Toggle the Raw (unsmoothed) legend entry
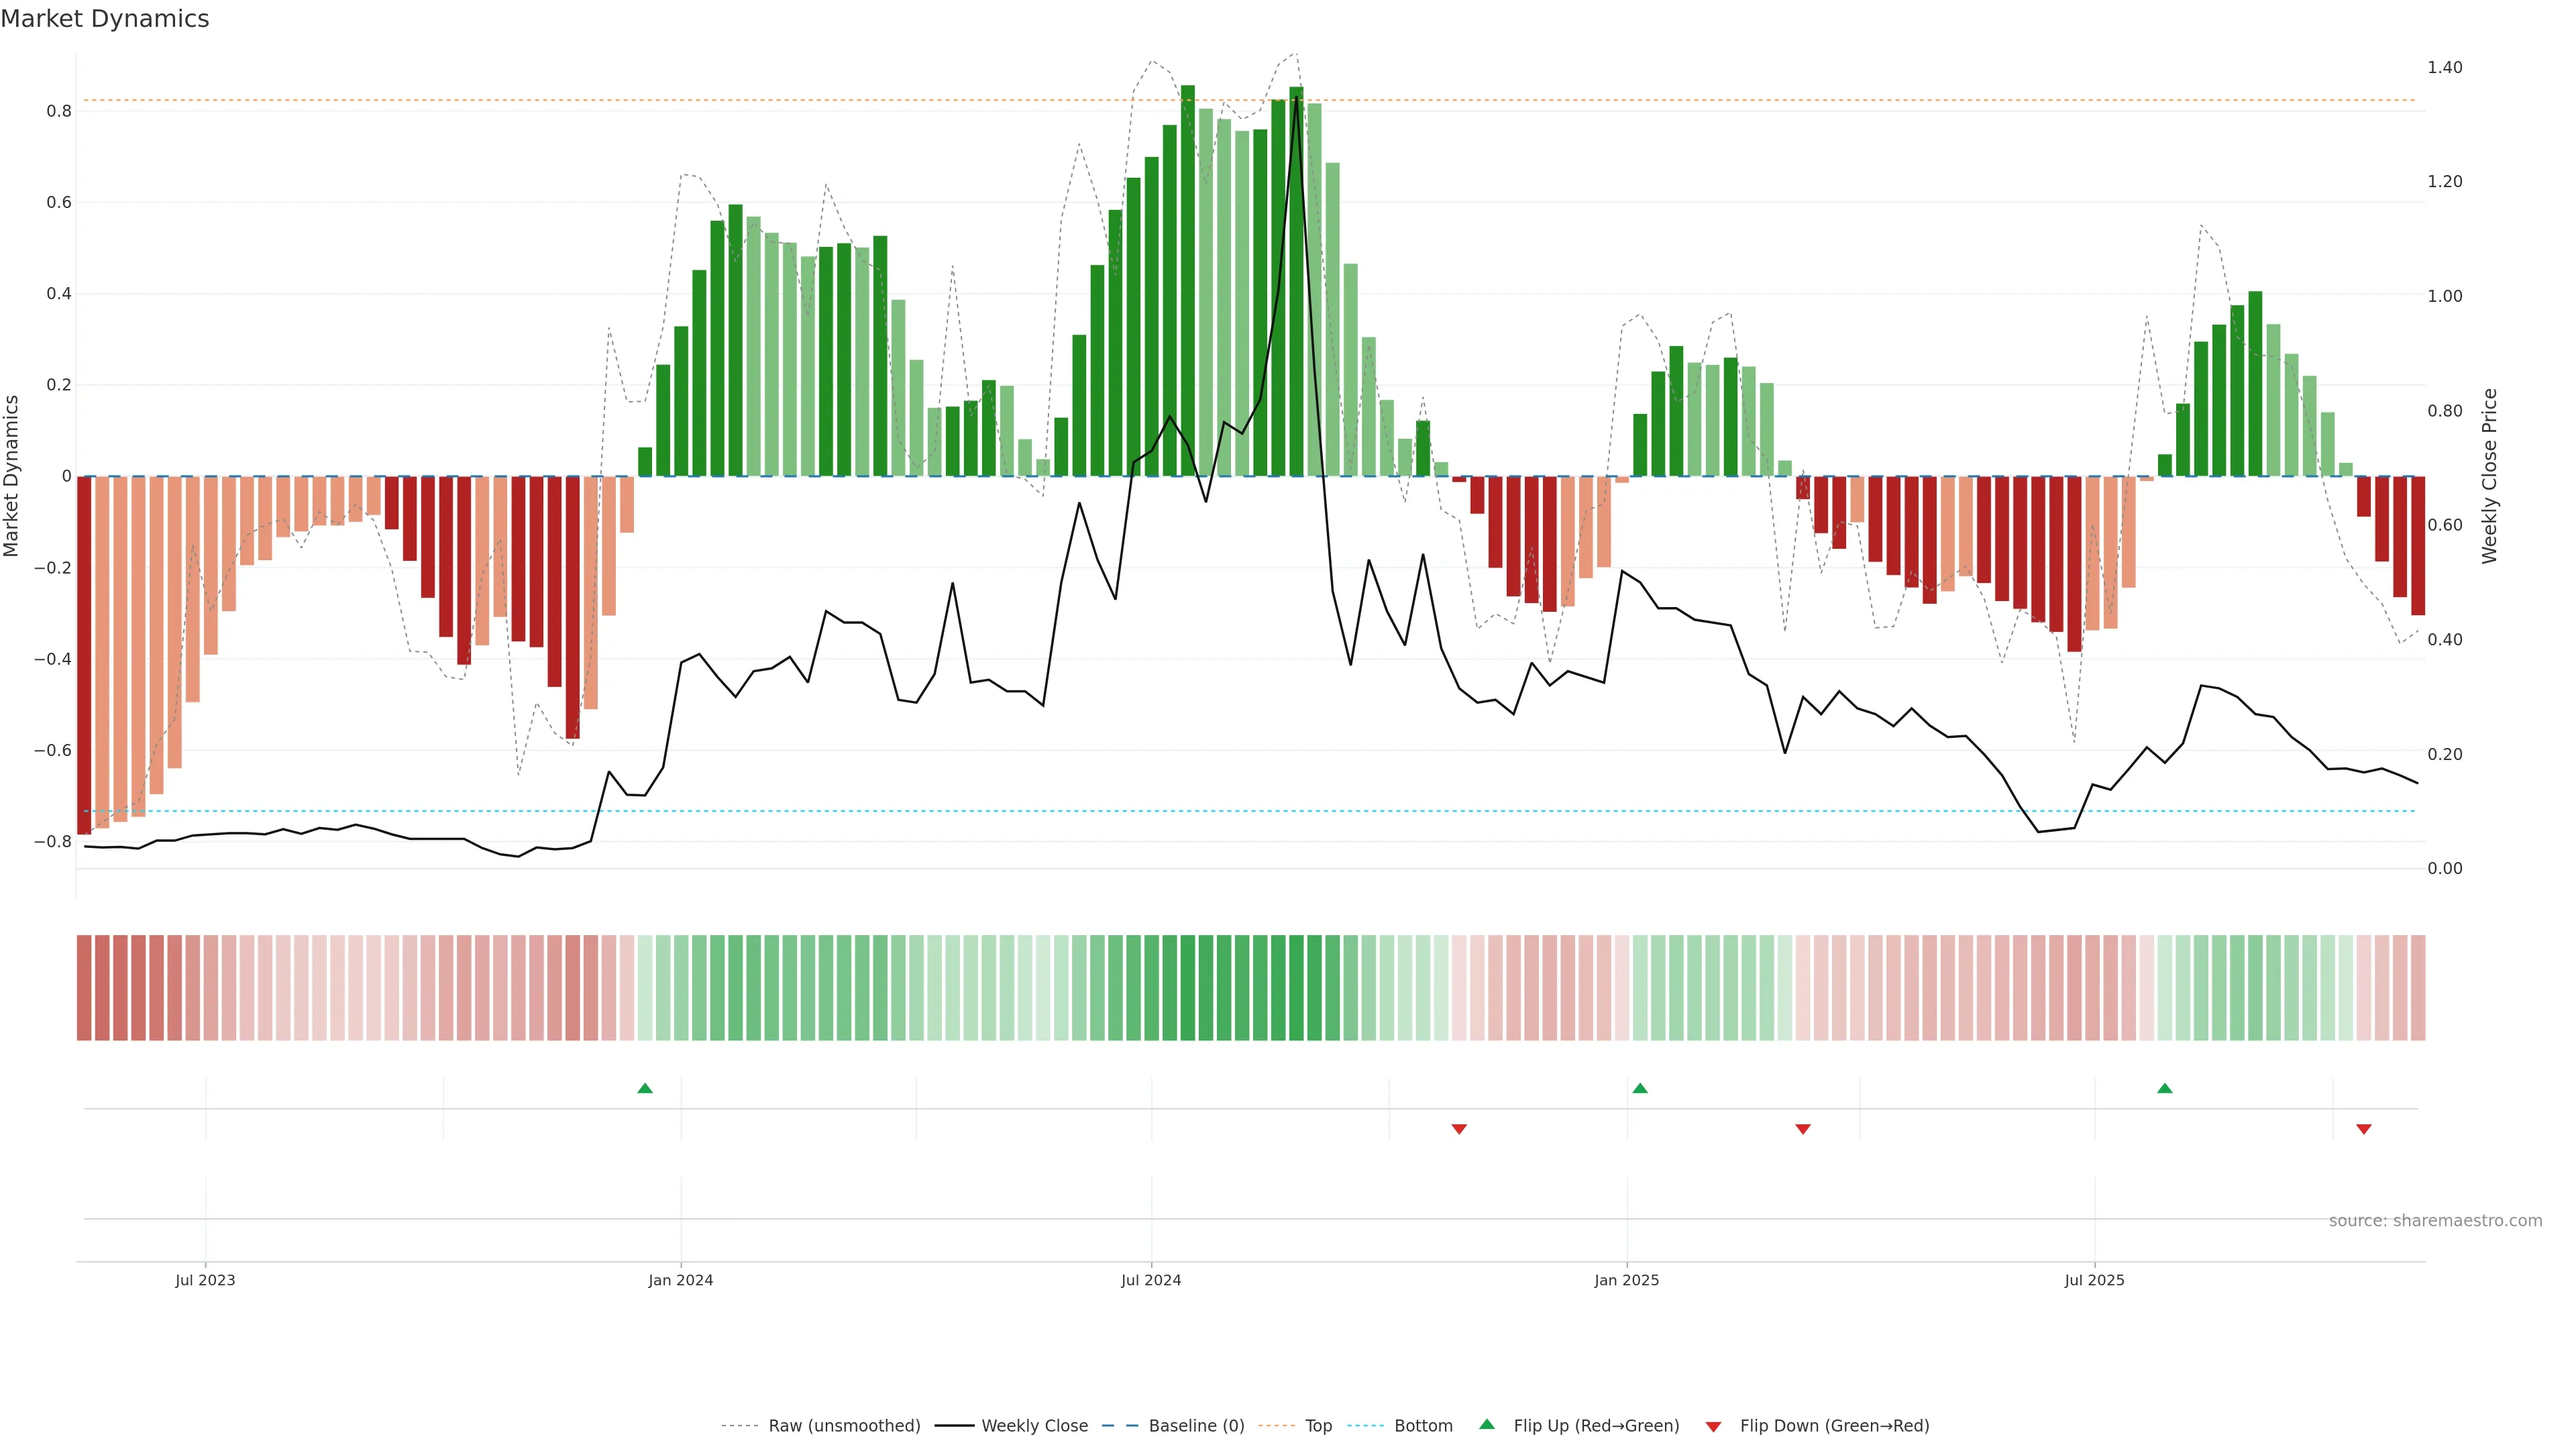 point(844,1426)
